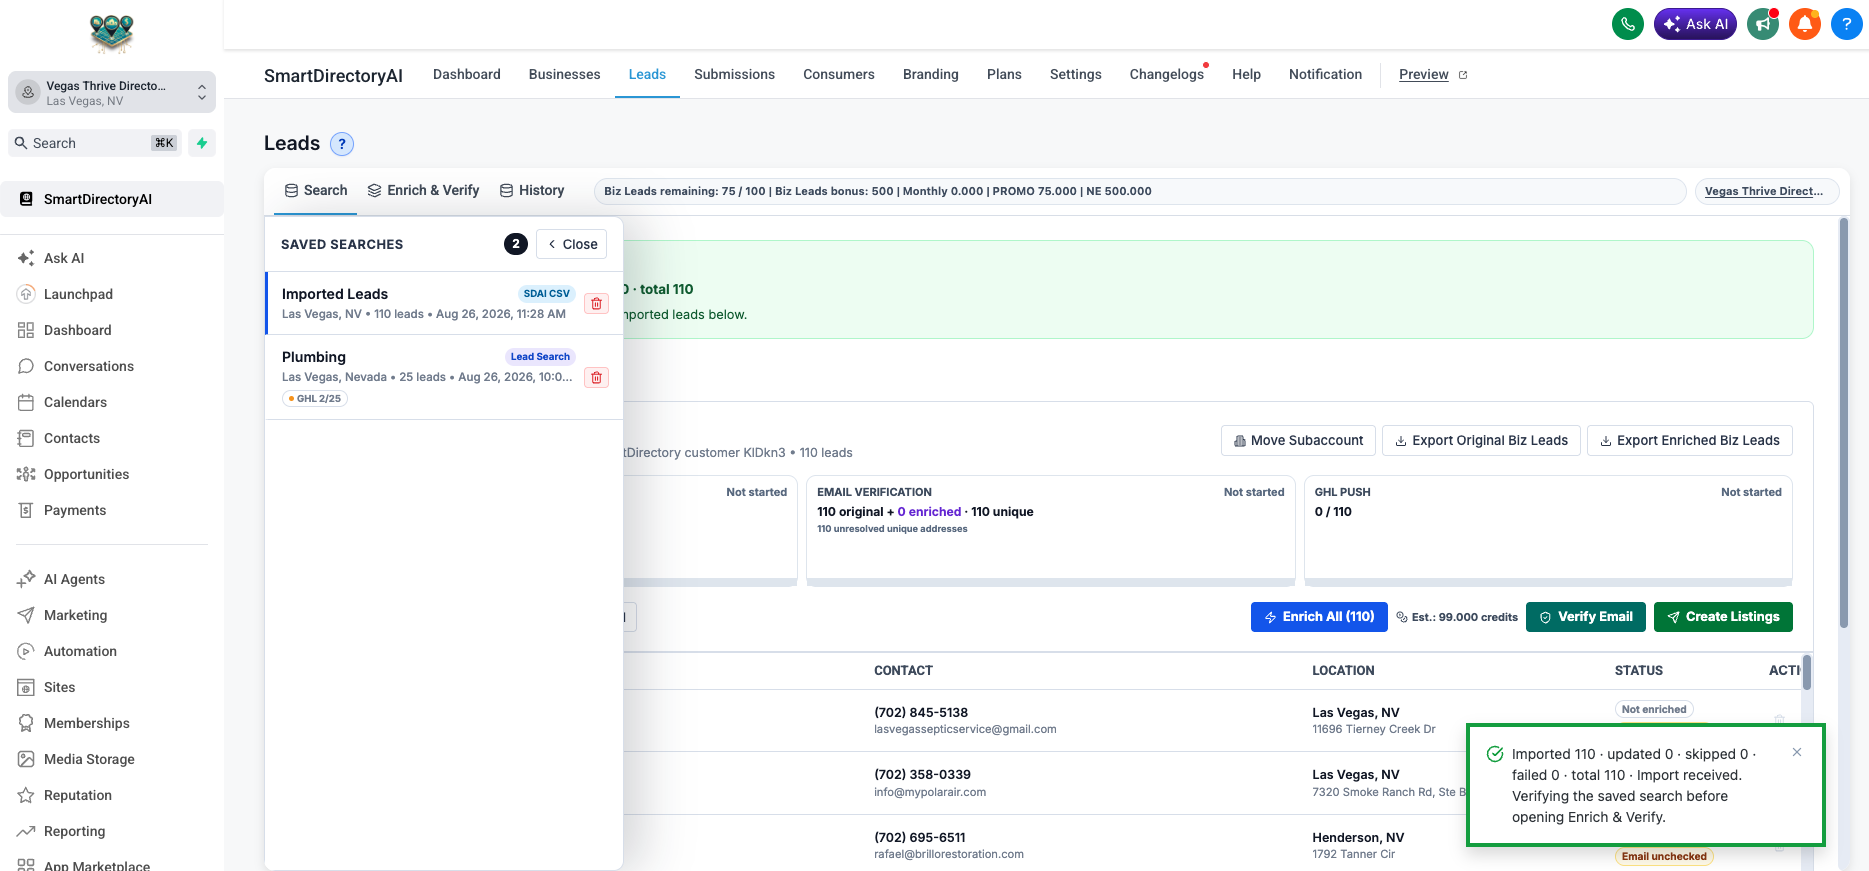Image resolution: width=1869 pixels, height=871 pixels.
Task: Open the Preview link
Action: pyautogui.click(x=1433, y=74)
